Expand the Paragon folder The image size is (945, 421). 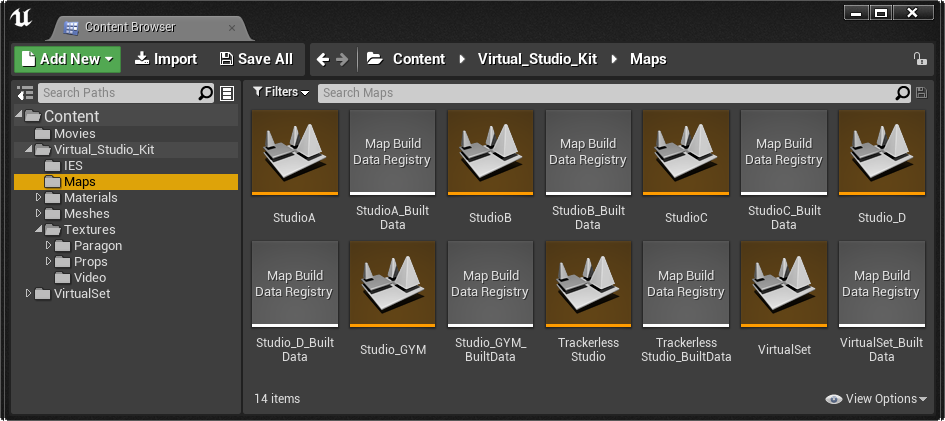click(49, 246)
